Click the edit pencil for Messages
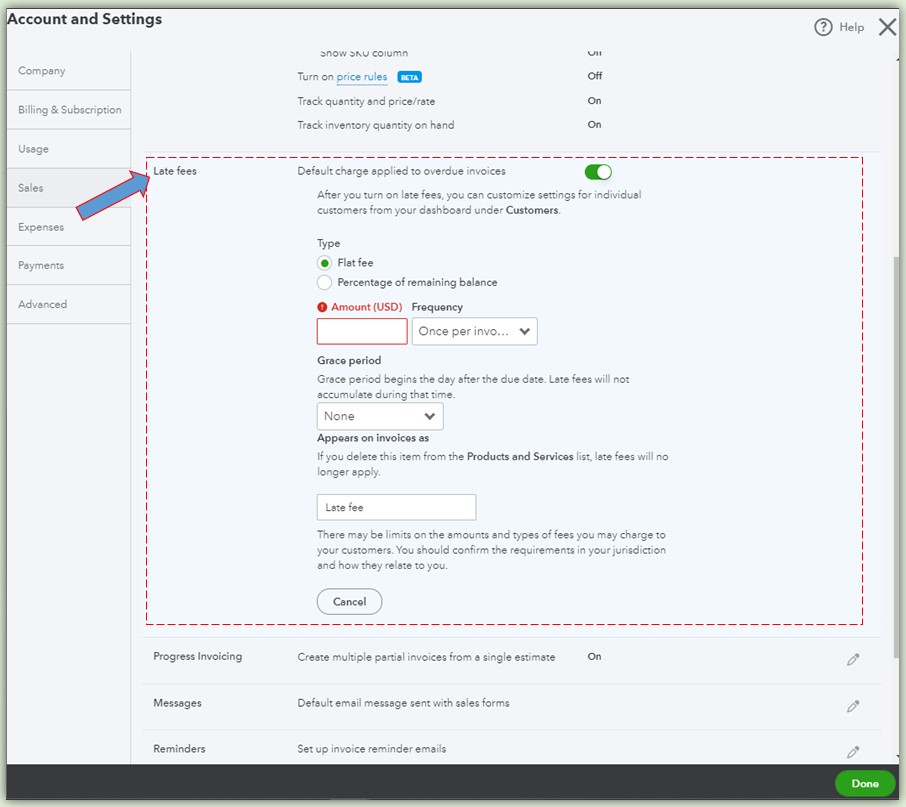 (x=853, y=704)
